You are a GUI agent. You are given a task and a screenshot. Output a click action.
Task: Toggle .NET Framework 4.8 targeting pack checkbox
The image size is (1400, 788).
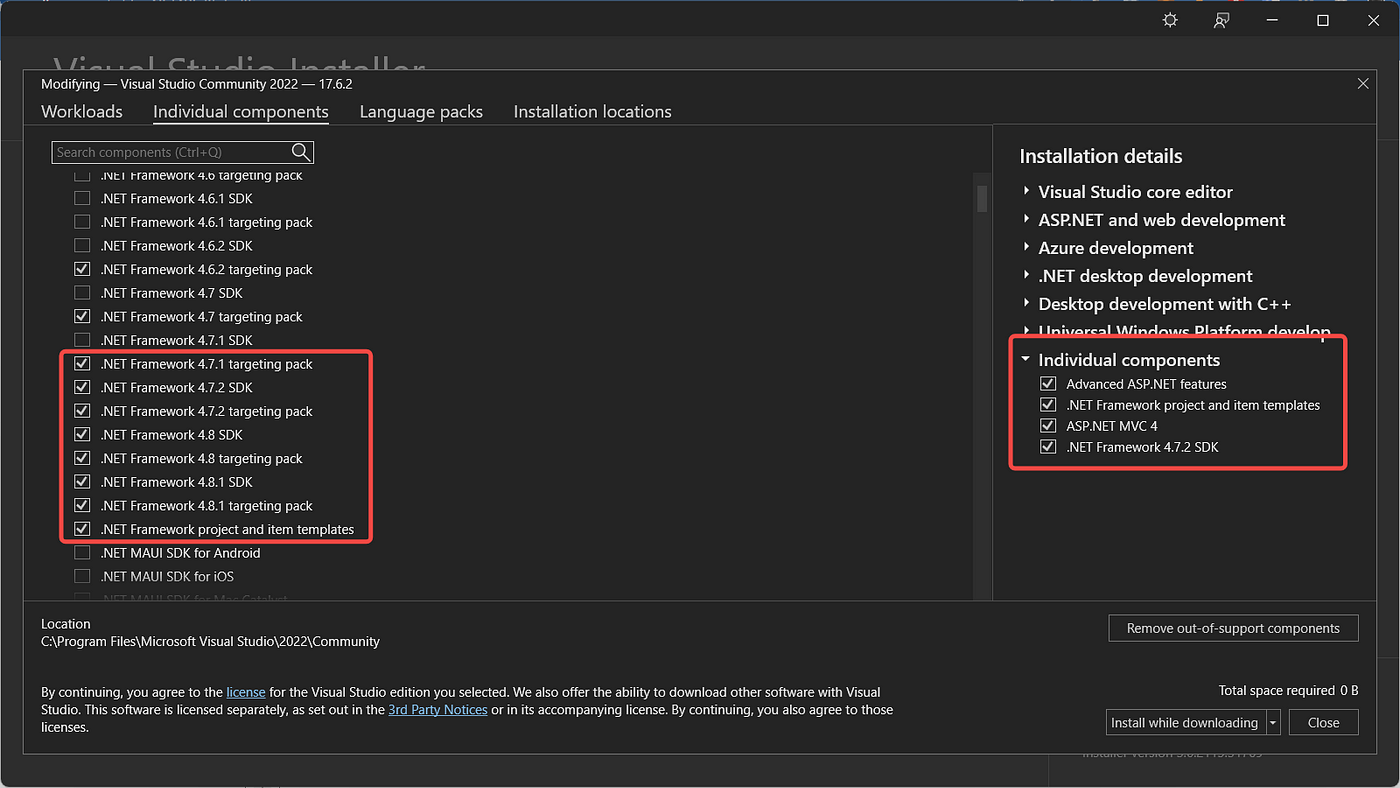(82, 458)
